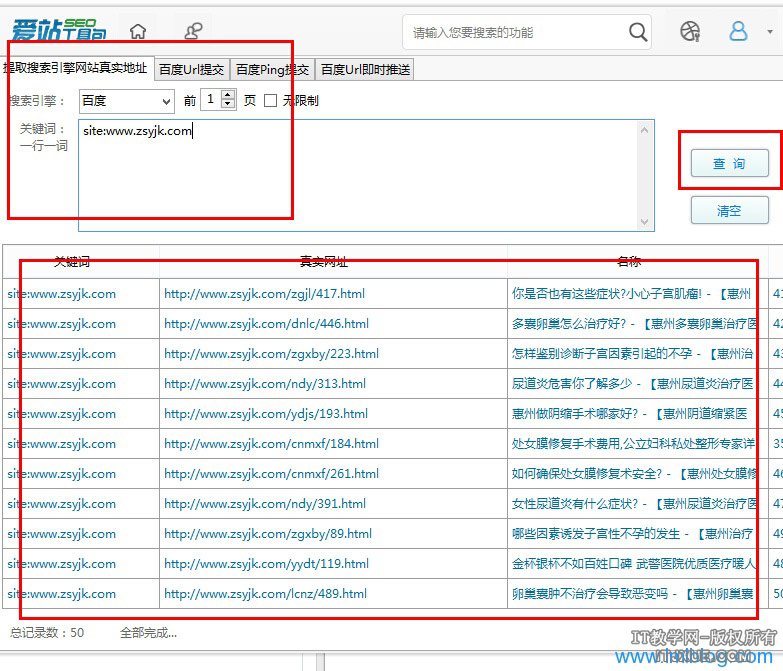Increase page count with stepper up arrow

[x=228, y=96]
